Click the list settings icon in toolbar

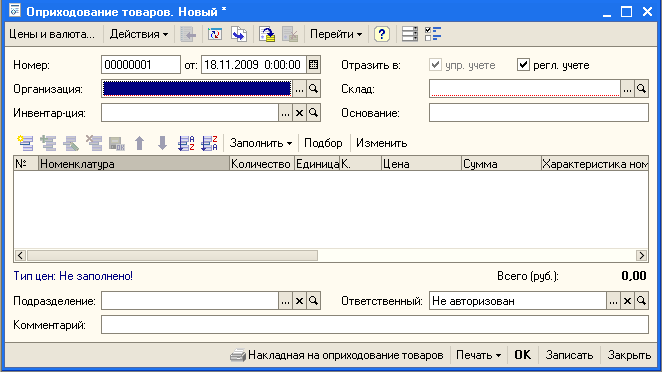pos(410,34)
